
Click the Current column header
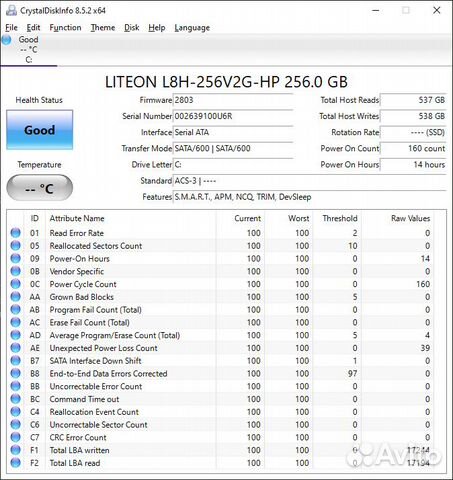[x=247, y=218]
